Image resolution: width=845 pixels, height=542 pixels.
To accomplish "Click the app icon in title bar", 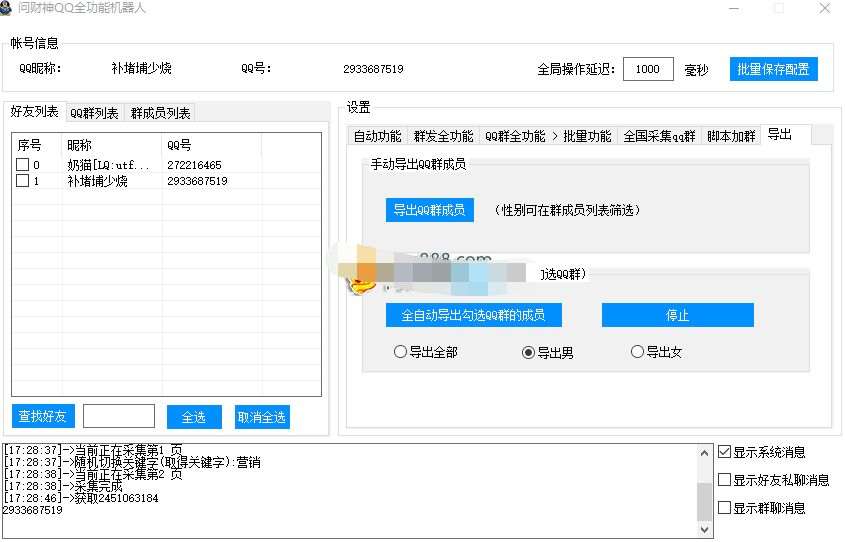I will tap(5, 8).
